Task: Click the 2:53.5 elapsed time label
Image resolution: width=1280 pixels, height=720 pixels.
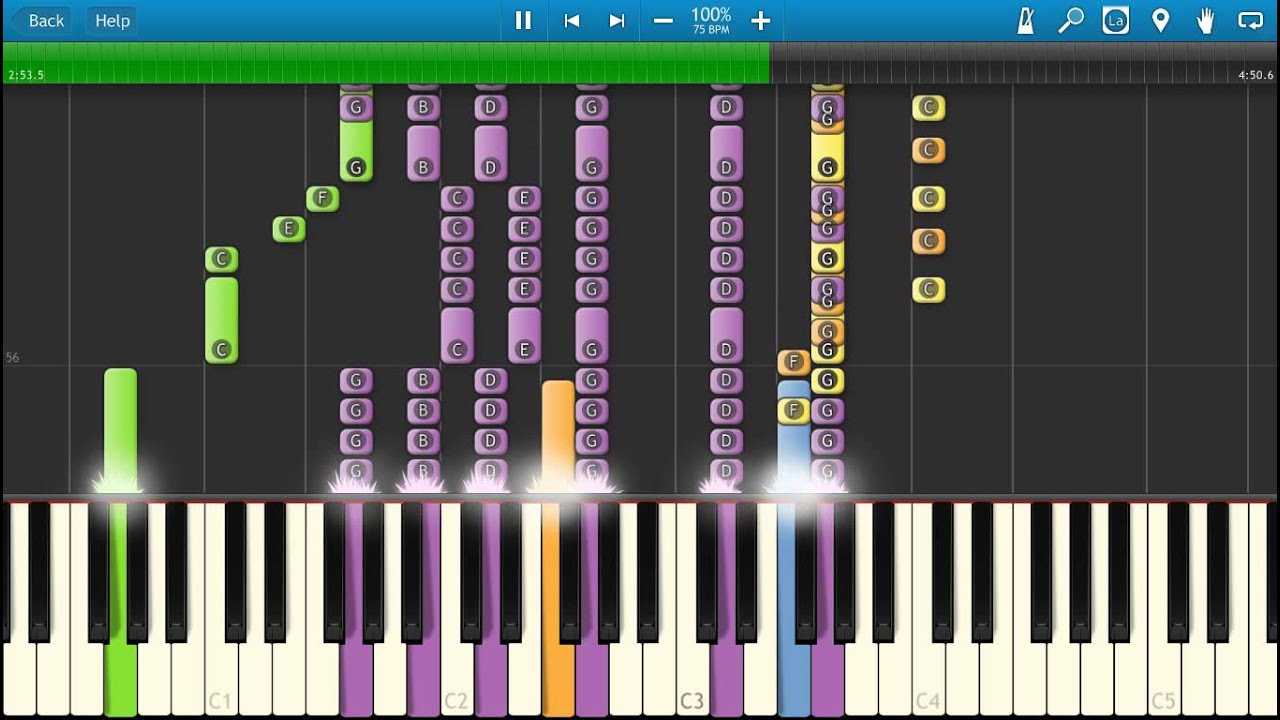Action: coord(26,75)
